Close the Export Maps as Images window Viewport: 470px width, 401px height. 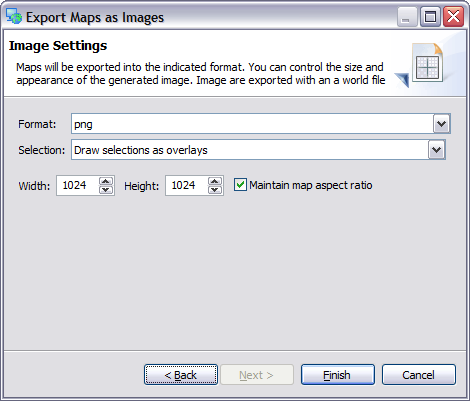pos(453,16)
